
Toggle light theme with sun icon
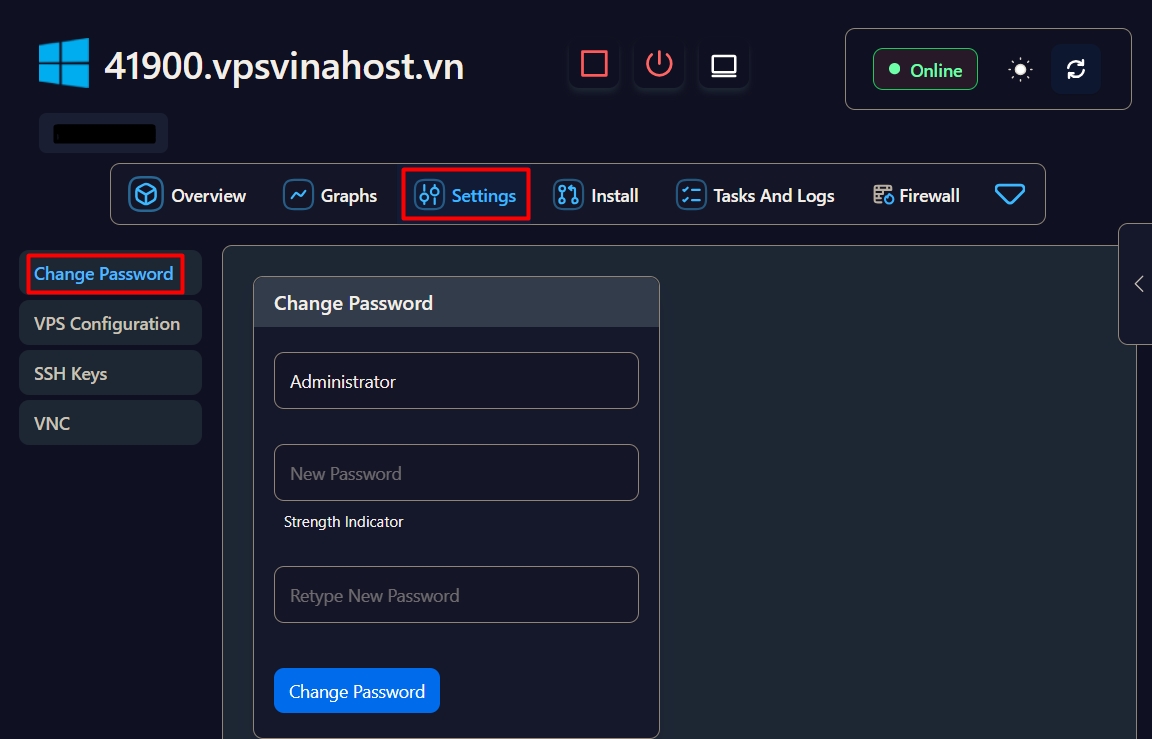coord(1020,69)
